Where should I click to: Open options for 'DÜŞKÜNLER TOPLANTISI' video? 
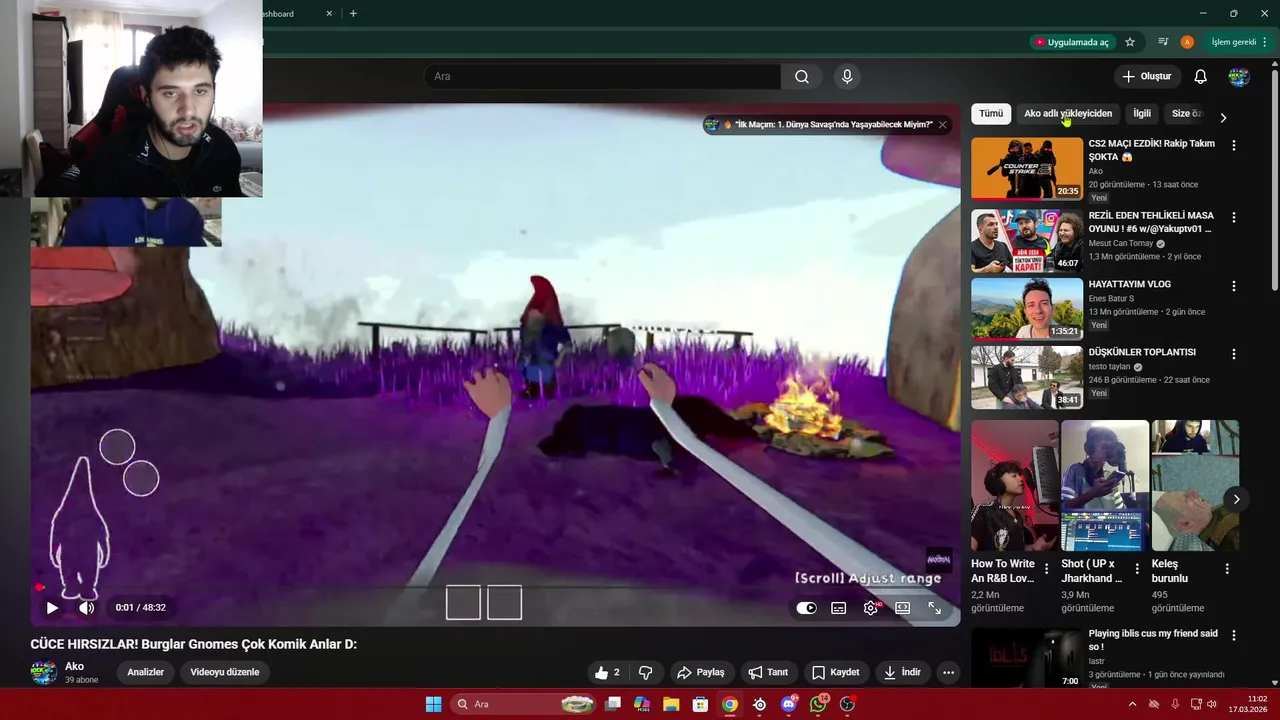pos(1234,354)
